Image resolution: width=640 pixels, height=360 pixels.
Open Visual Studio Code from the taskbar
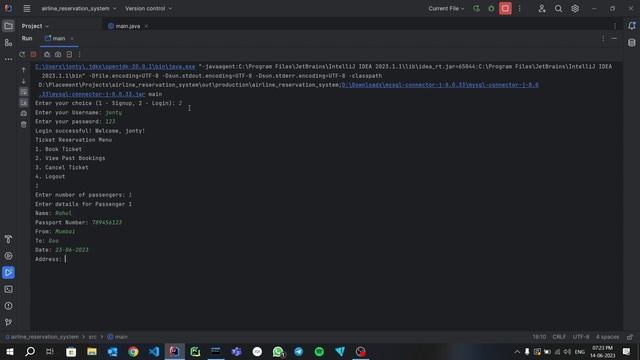click(x=154, y=351)
